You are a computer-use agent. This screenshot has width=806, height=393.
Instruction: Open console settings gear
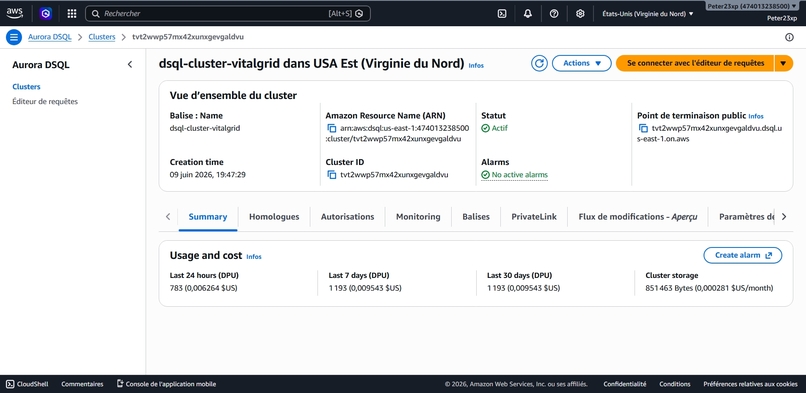(580, 14)
